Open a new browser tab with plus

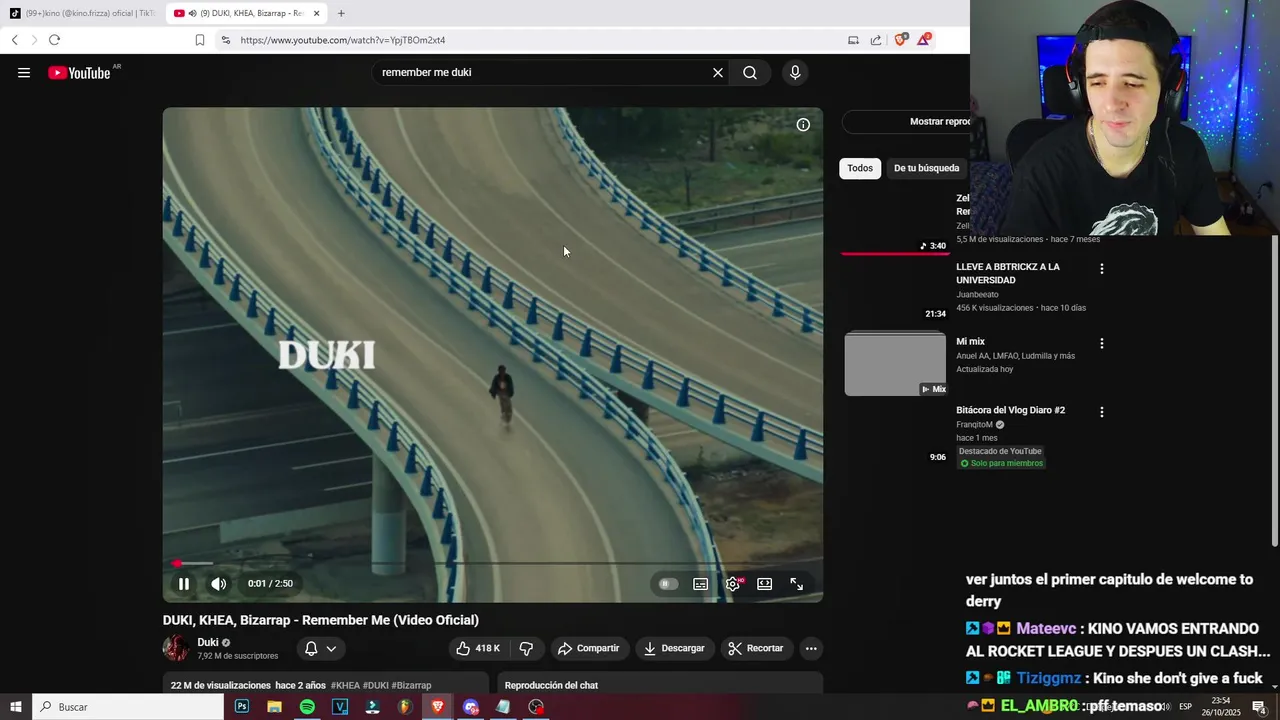341,13
